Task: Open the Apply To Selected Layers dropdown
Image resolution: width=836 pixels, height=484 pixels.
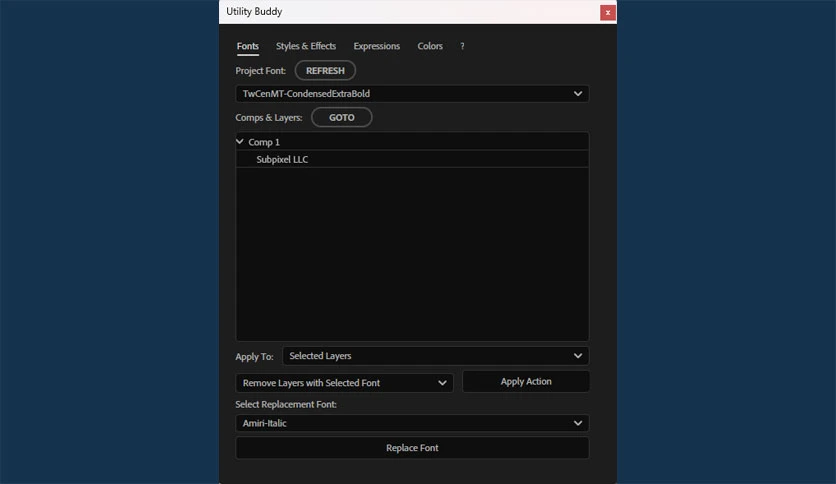Action: 436,356
